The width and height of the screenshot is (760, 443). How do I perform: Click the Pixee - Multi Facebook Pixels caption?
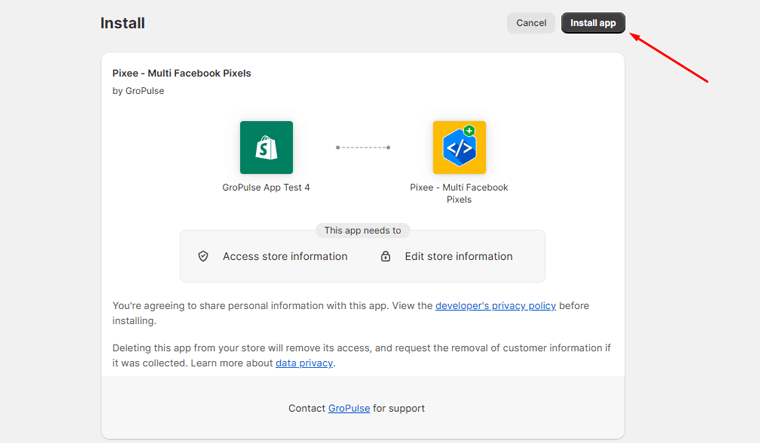pyautogui.click(x=459, y=193)
